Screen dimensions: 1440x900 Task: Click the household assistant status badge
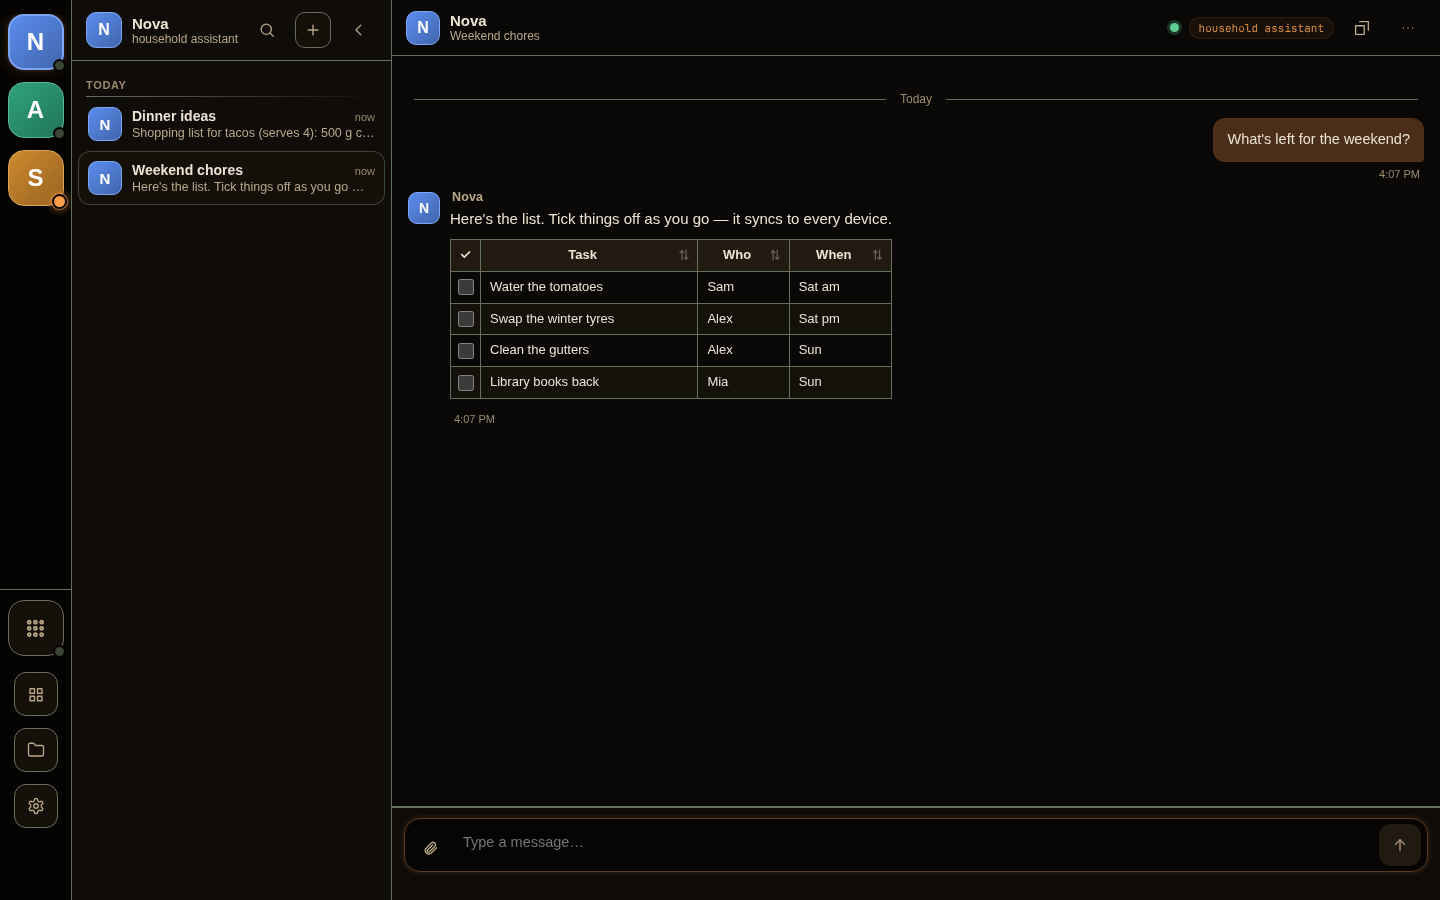[x=1261, y=28]
